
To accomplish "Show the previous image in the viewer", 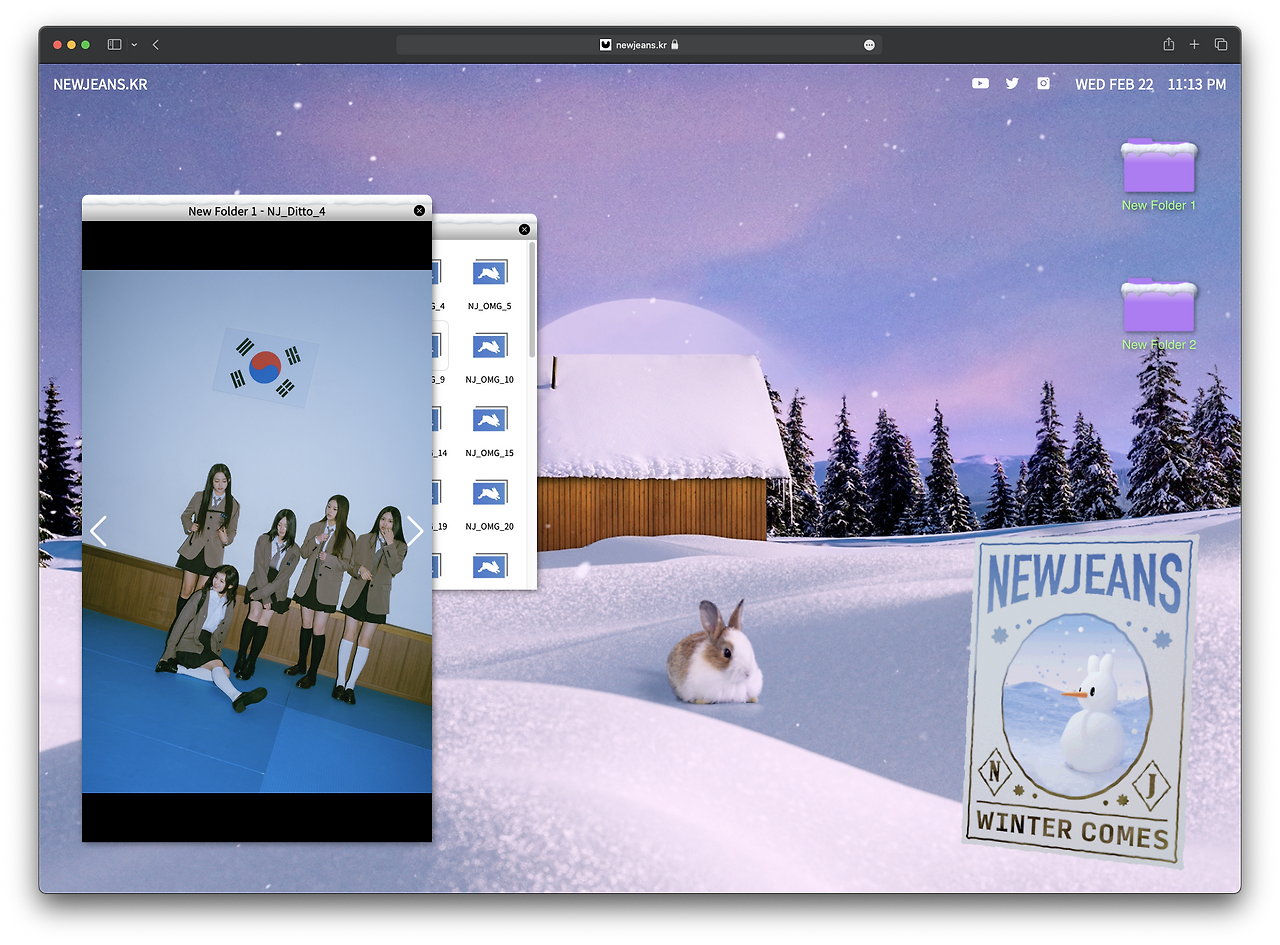I will pos(98,531).
